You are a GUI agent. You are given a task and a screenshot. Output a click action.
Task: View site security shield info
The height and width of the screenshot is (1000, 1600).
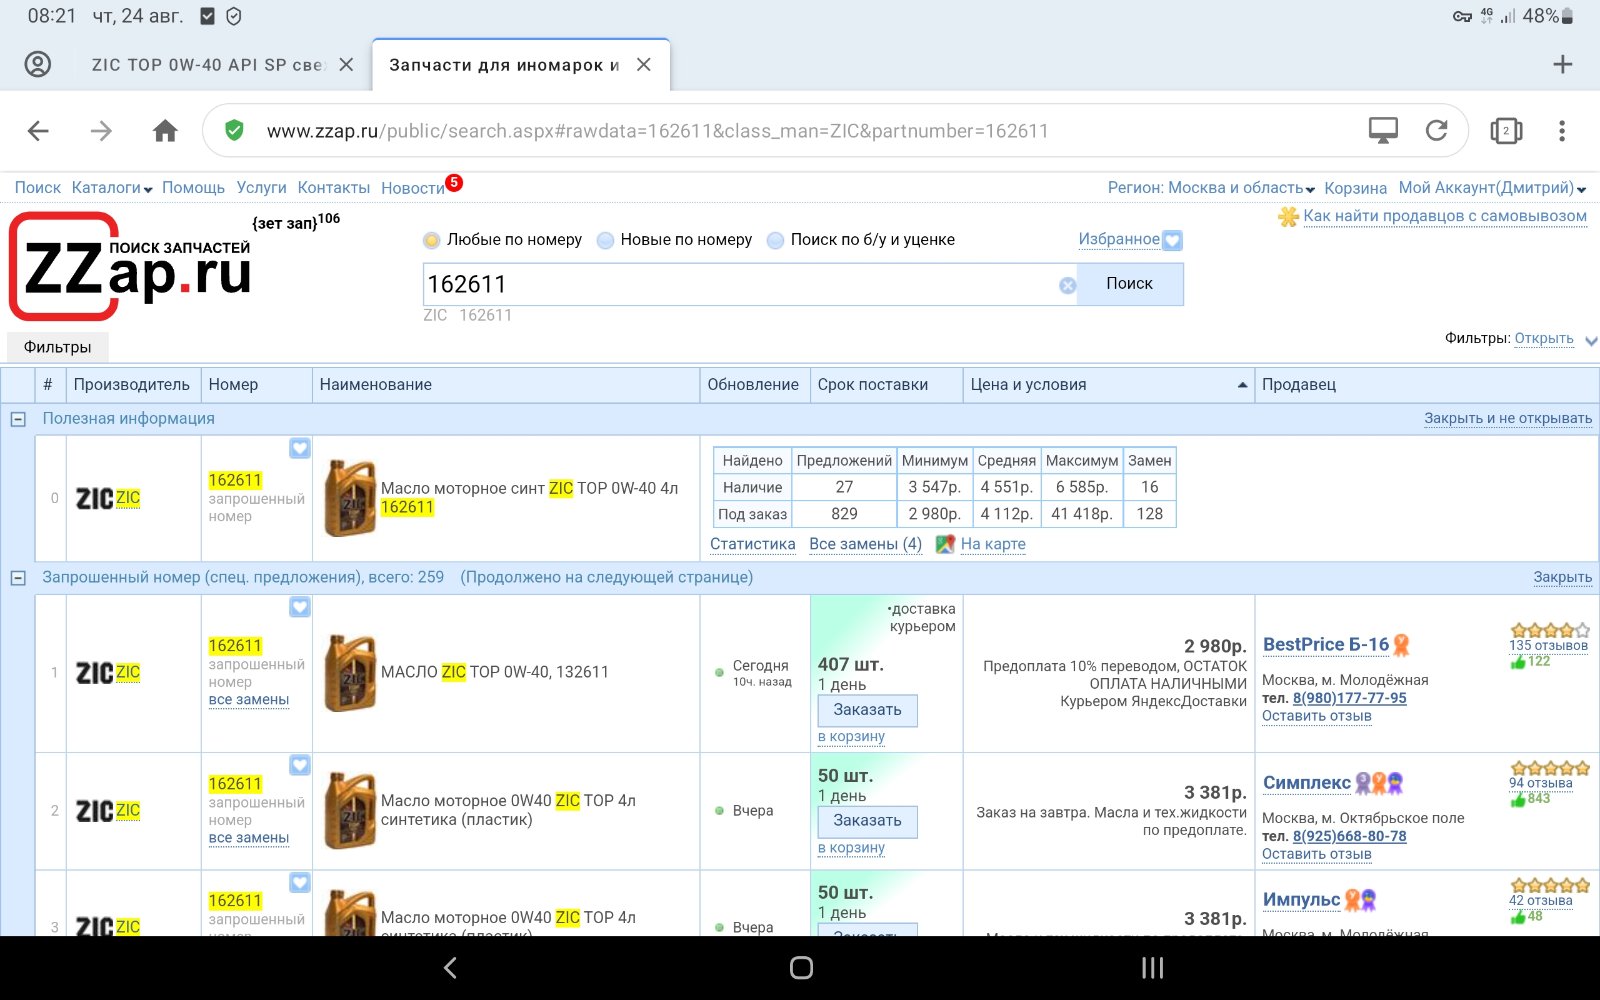coord(234,130)
